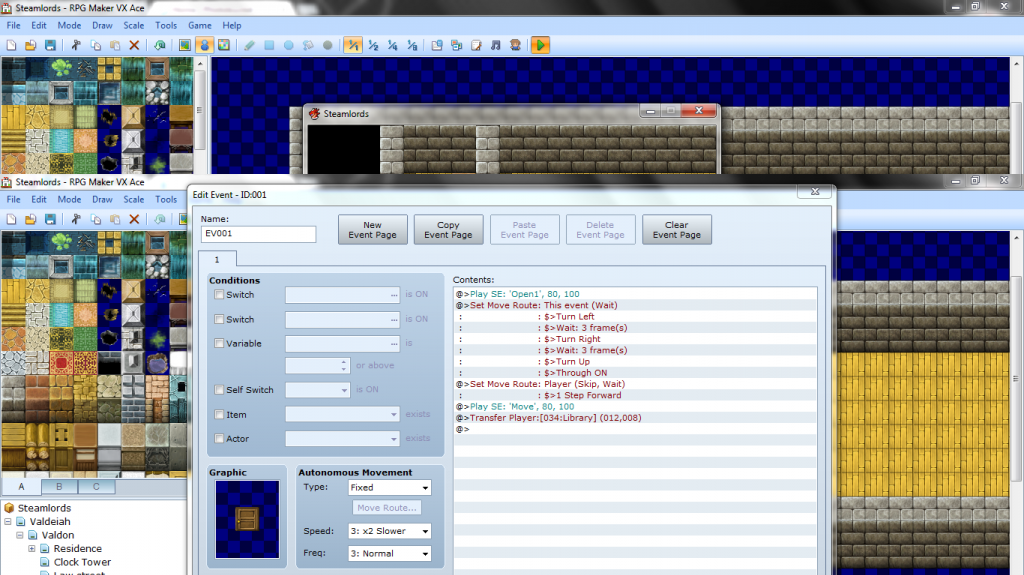The image size is (1024, 575).
Task: Click Cut scissors icon in upper window toolbar
Action: (x=76, y=45)
